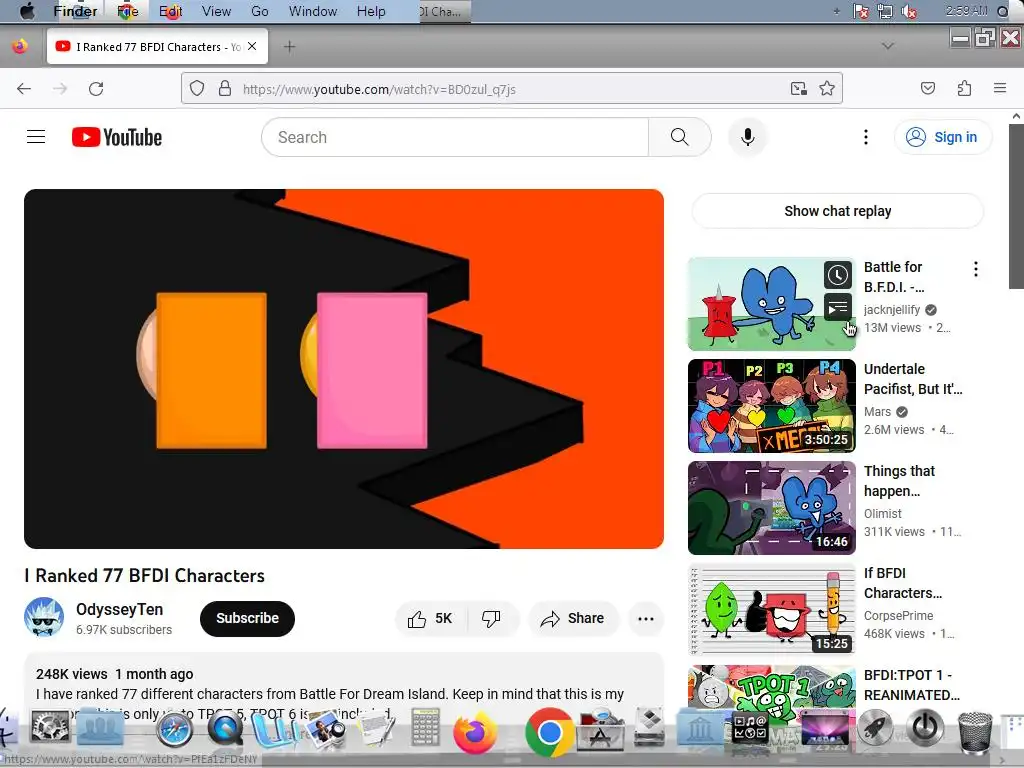
Task: Open Things that happen video thumbnail
Action: pyautogui.click(x=772, y=507)
